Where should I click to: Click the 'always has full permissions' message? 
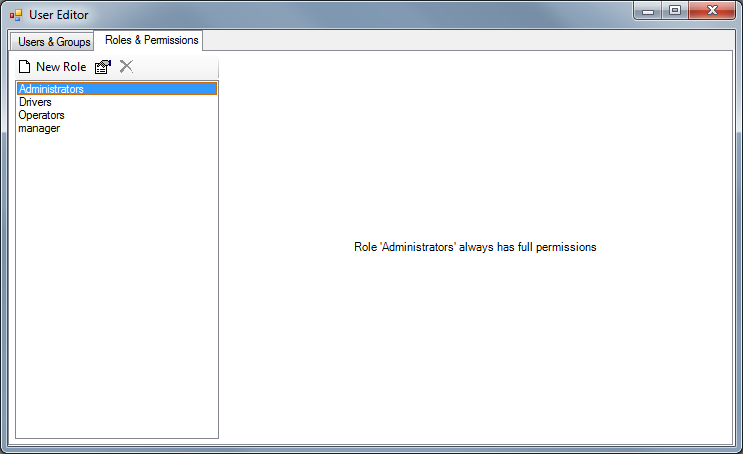[475, 247]
